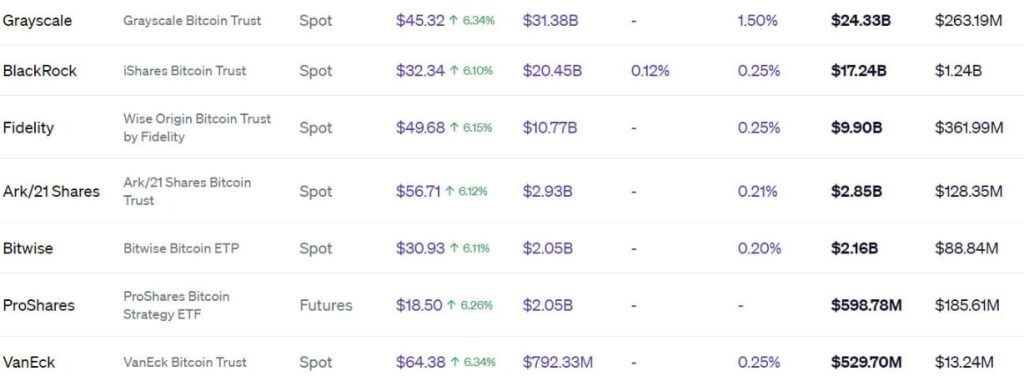Click Grayscale's $31.38B assets value

click(550, 20)
